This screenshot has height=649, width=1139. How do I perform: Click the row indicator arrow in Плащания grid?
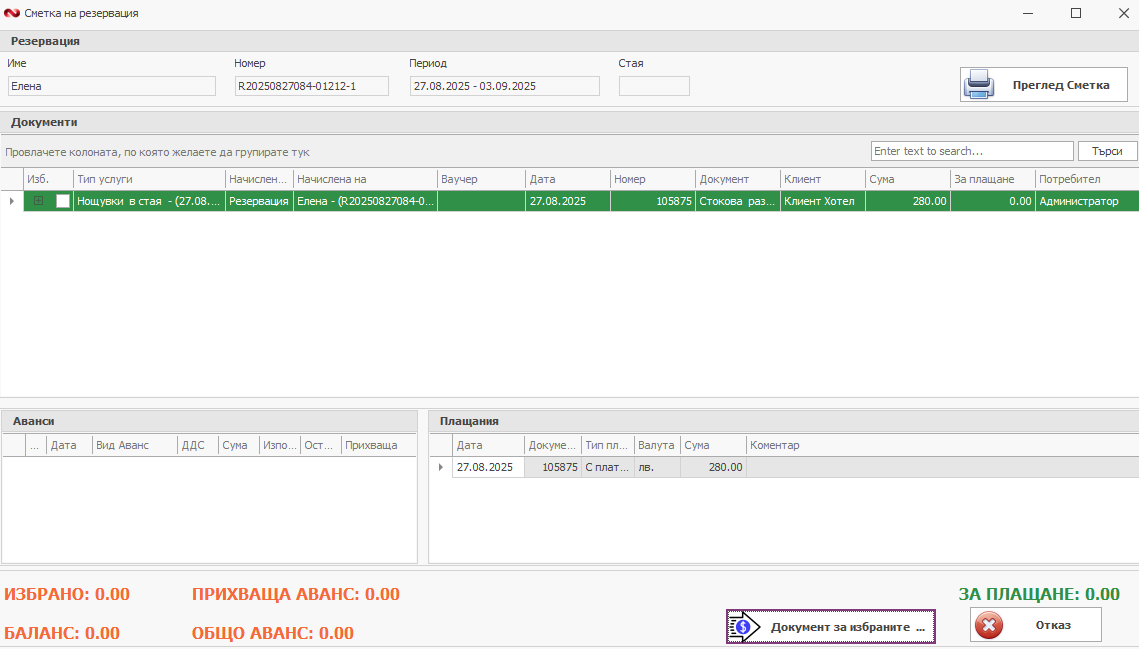[440, 467]
